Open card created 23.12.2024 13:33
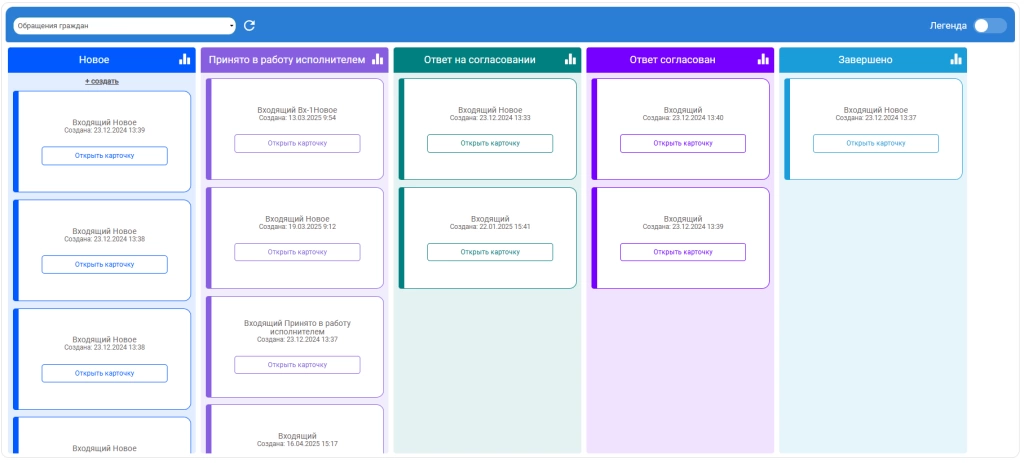Screen dimensions: 1024x463 click(490, 143)
